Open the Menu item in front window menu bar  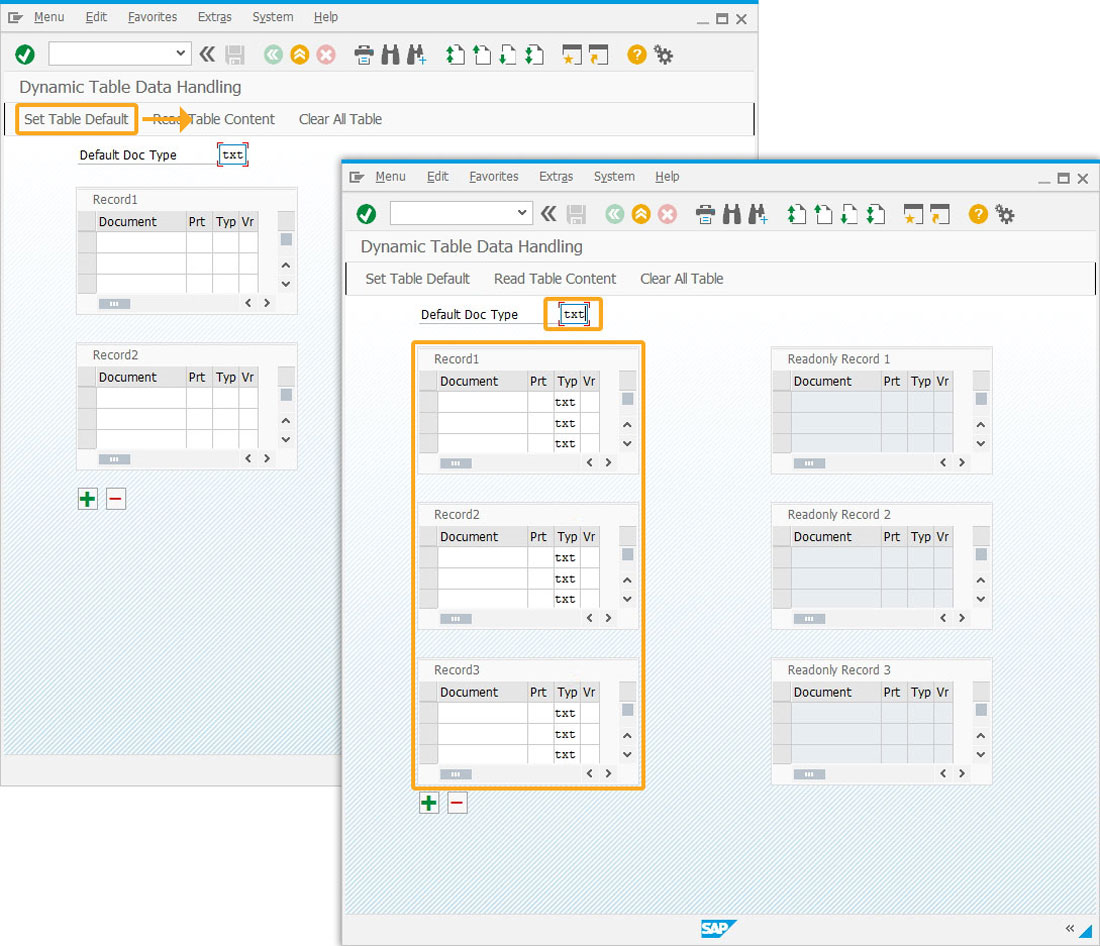point(390,177)
